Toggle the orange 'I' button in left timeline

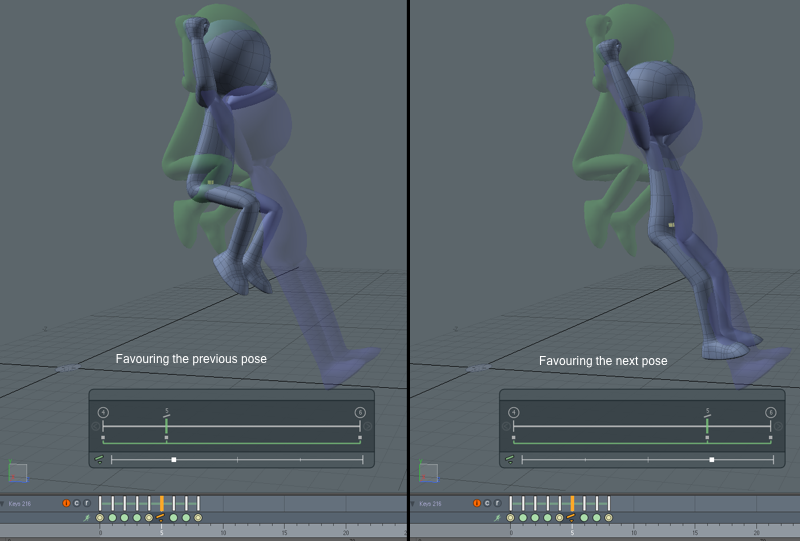click(x=67, y=503)
